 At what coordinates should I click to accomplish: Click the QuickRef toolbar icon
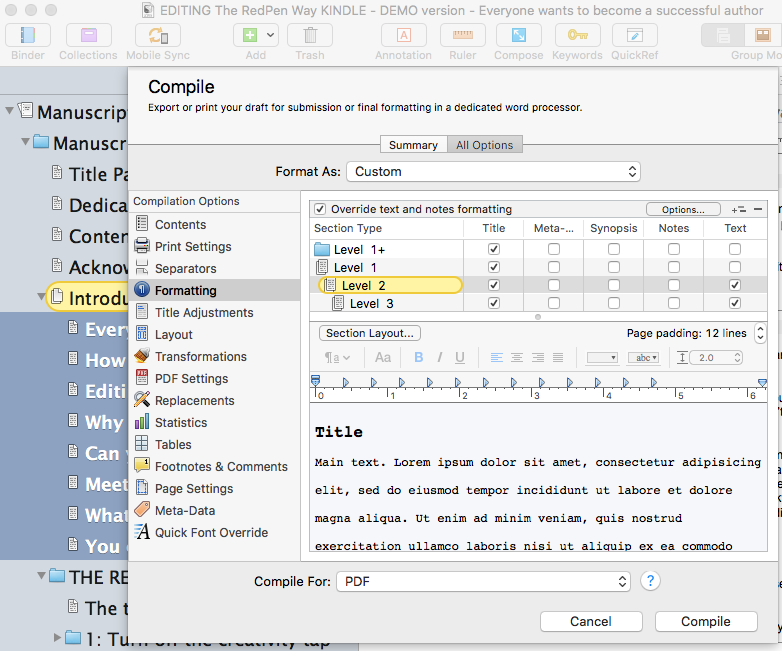634,35
